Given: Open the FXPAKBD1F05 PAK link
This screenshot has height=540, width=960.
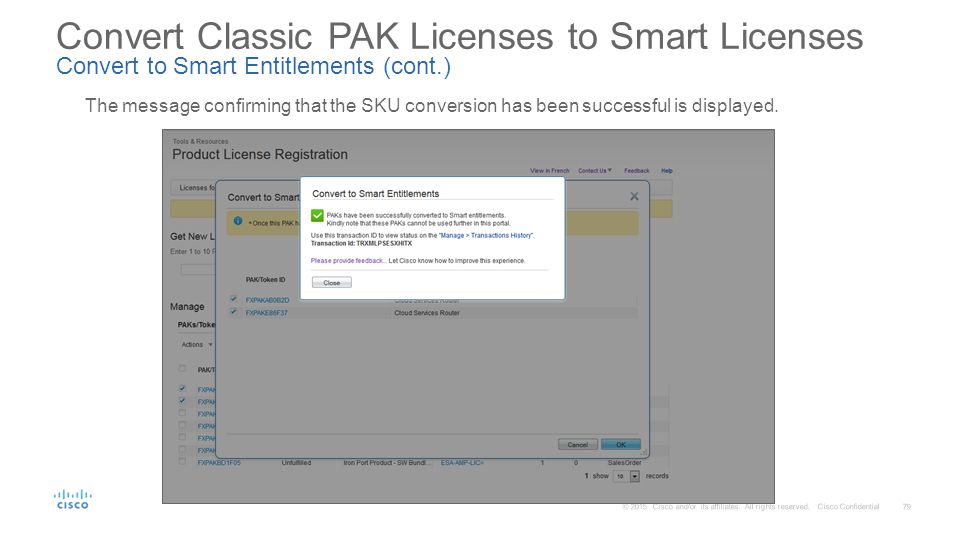Looking at the screenshot, I should (219, 463).
